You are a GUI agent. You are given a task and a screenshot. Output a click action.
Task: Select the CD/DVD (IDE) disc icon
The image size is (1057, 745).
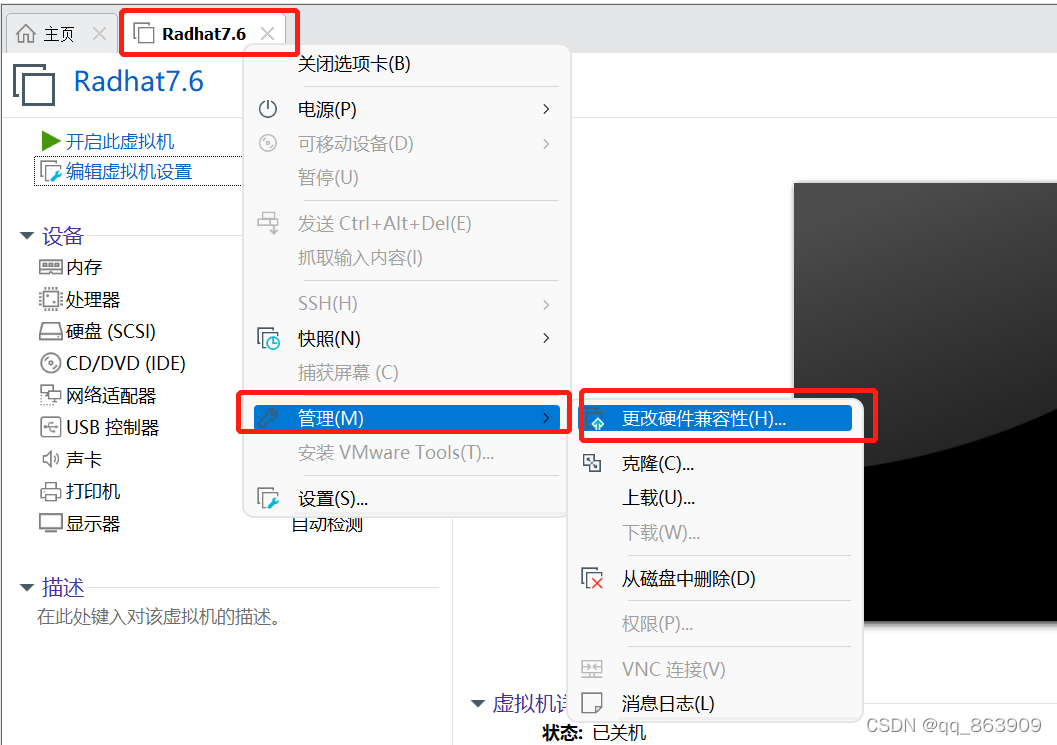[51, 363]
